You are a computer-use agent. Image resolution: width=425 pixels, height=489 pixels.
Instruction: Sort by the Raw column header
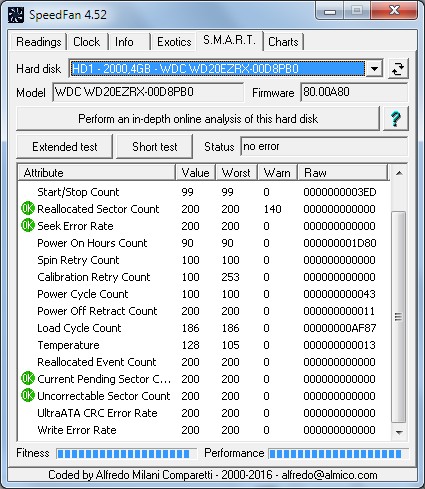343,173
